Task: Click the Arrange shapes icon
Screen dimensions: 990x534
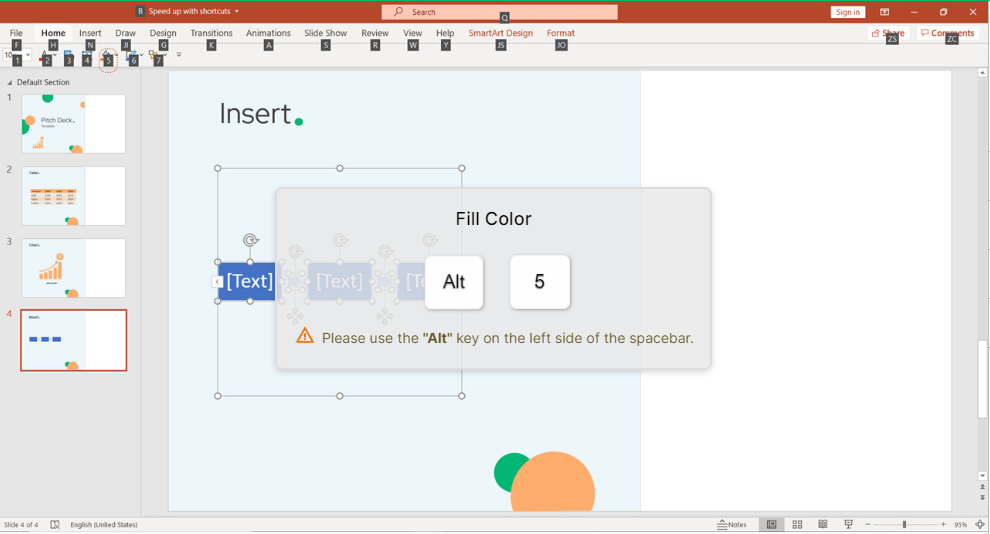Action: 155,56
